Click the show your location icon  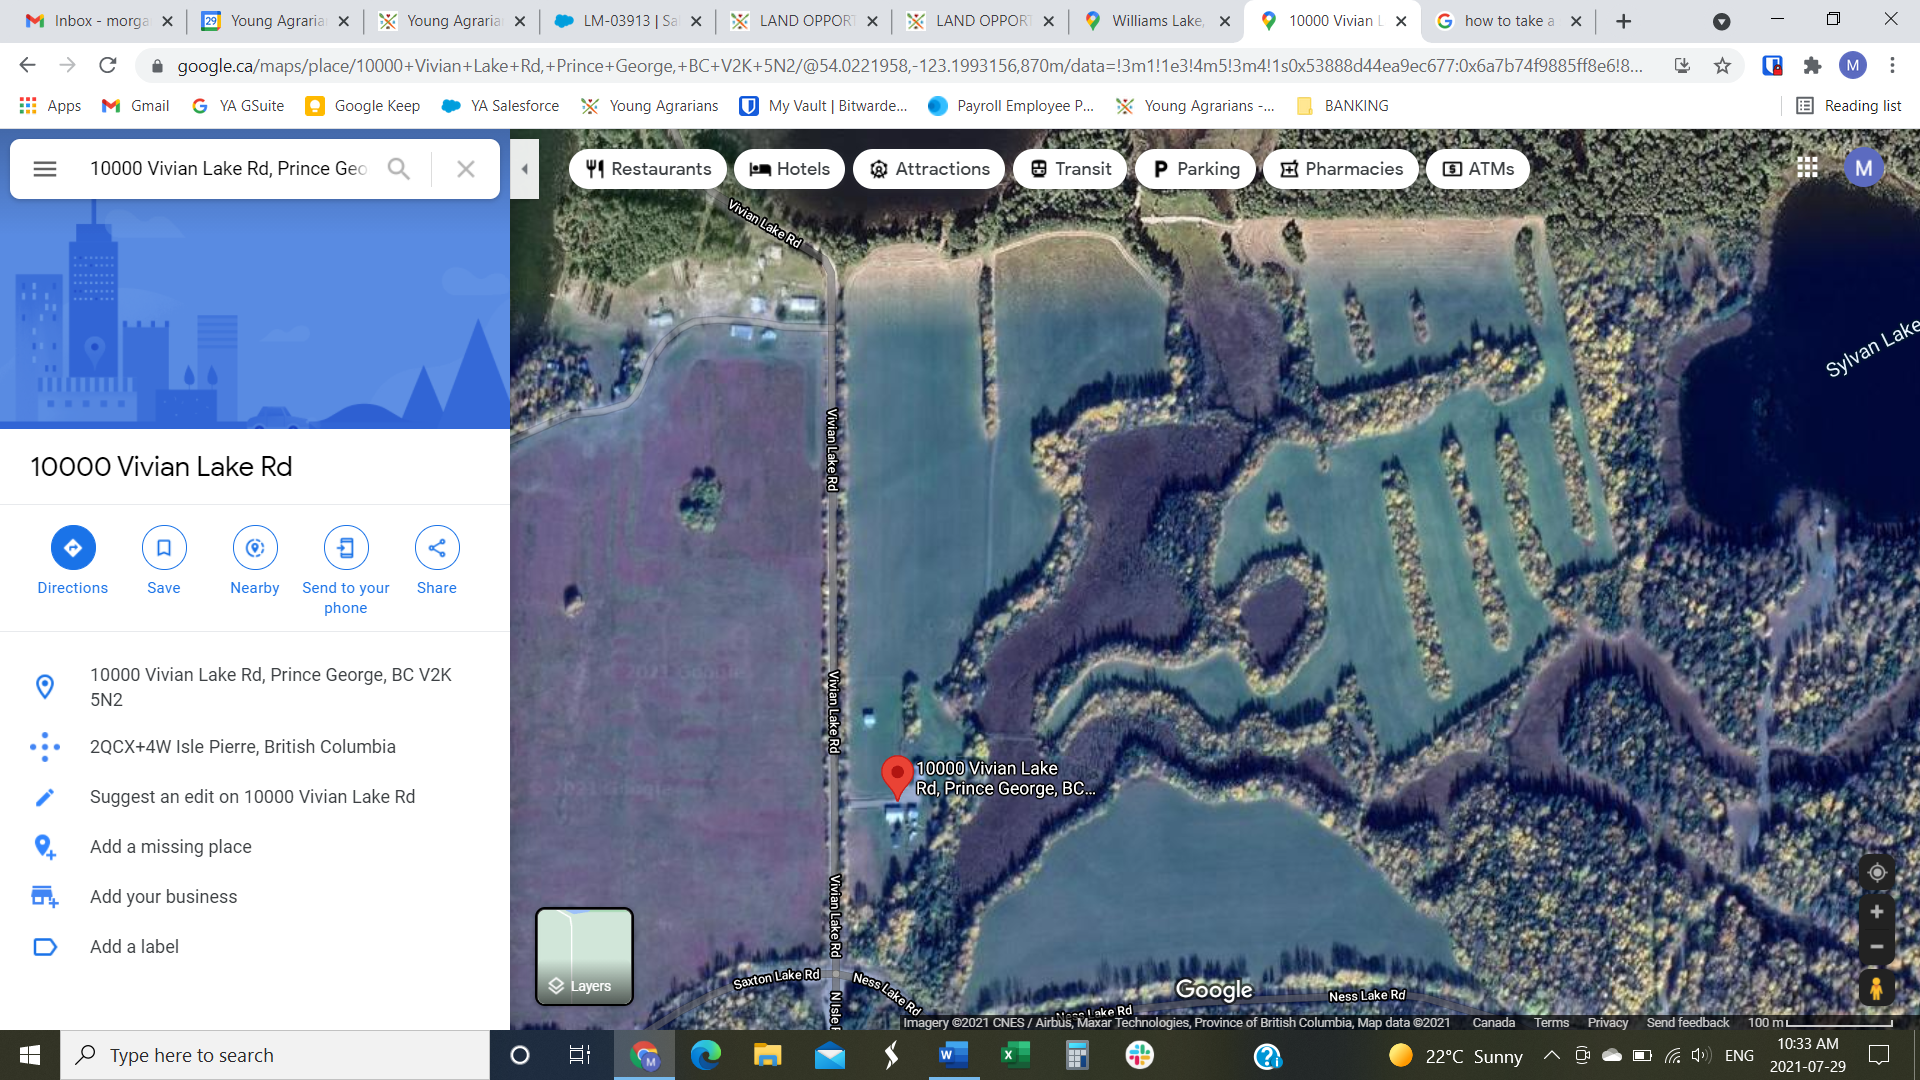1876,872
